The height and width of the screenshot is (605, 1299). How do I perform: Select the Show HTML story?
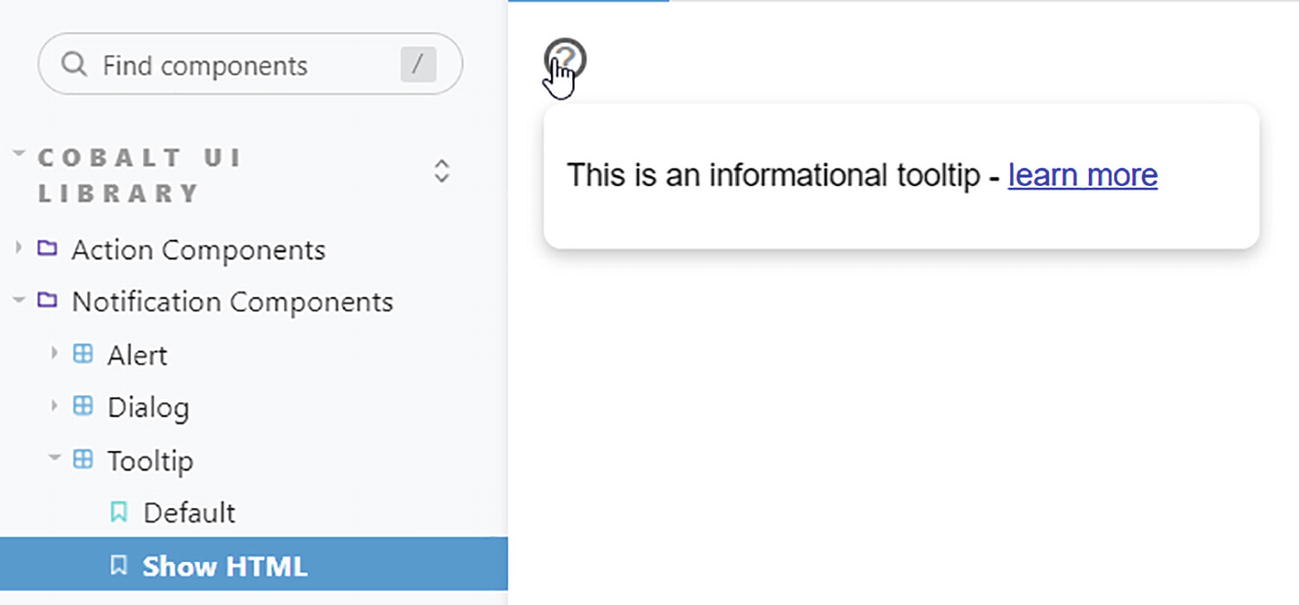[224, 566]
